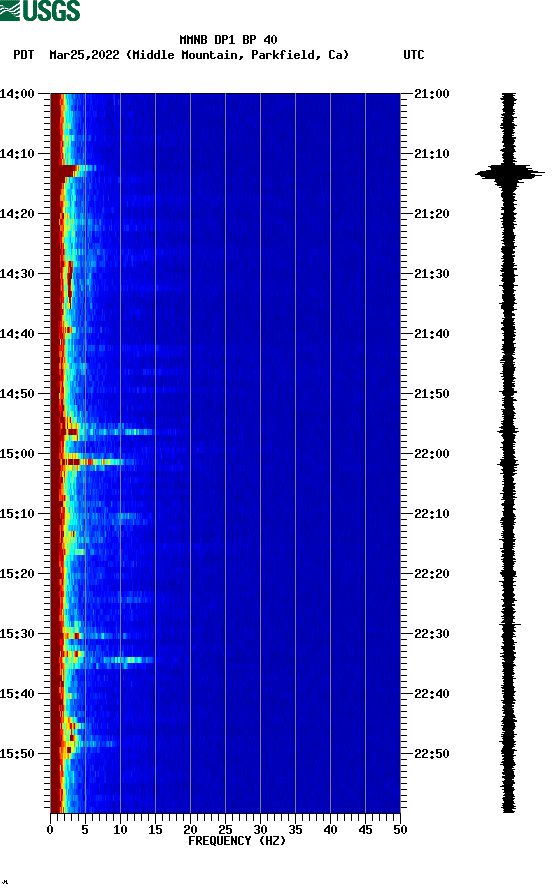Click the 14:40 PDT time label

tap(17, 334)
